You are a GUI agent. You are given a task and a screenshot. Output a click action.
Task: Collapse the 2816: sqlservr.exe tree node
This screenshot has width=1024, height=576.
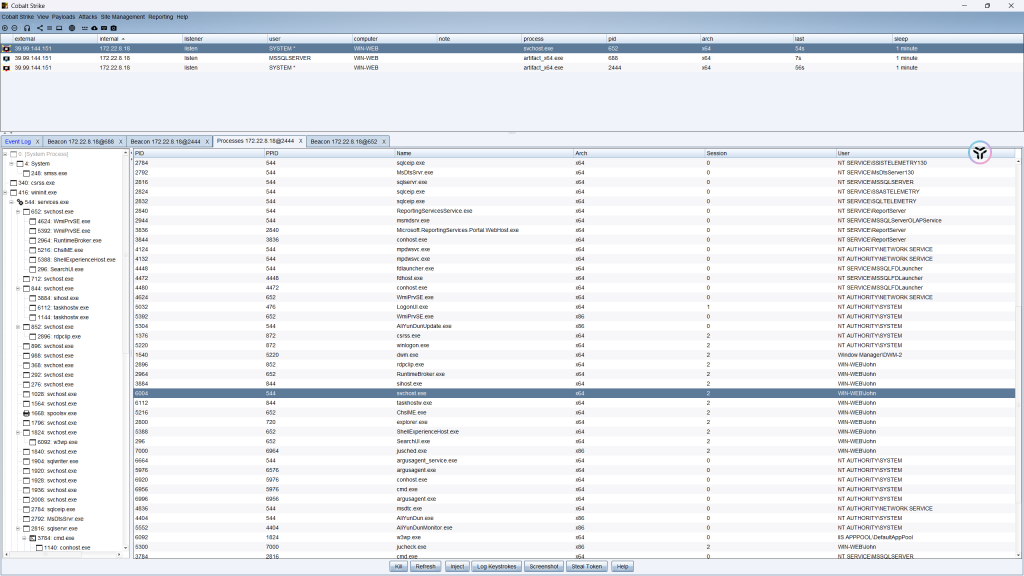18,528
